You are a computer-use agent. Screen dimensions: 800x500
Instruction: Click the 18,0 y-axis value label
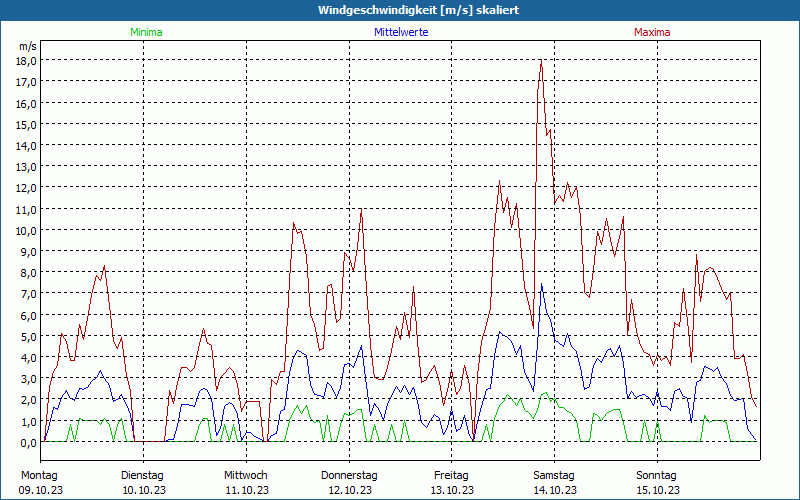point(26,60)
